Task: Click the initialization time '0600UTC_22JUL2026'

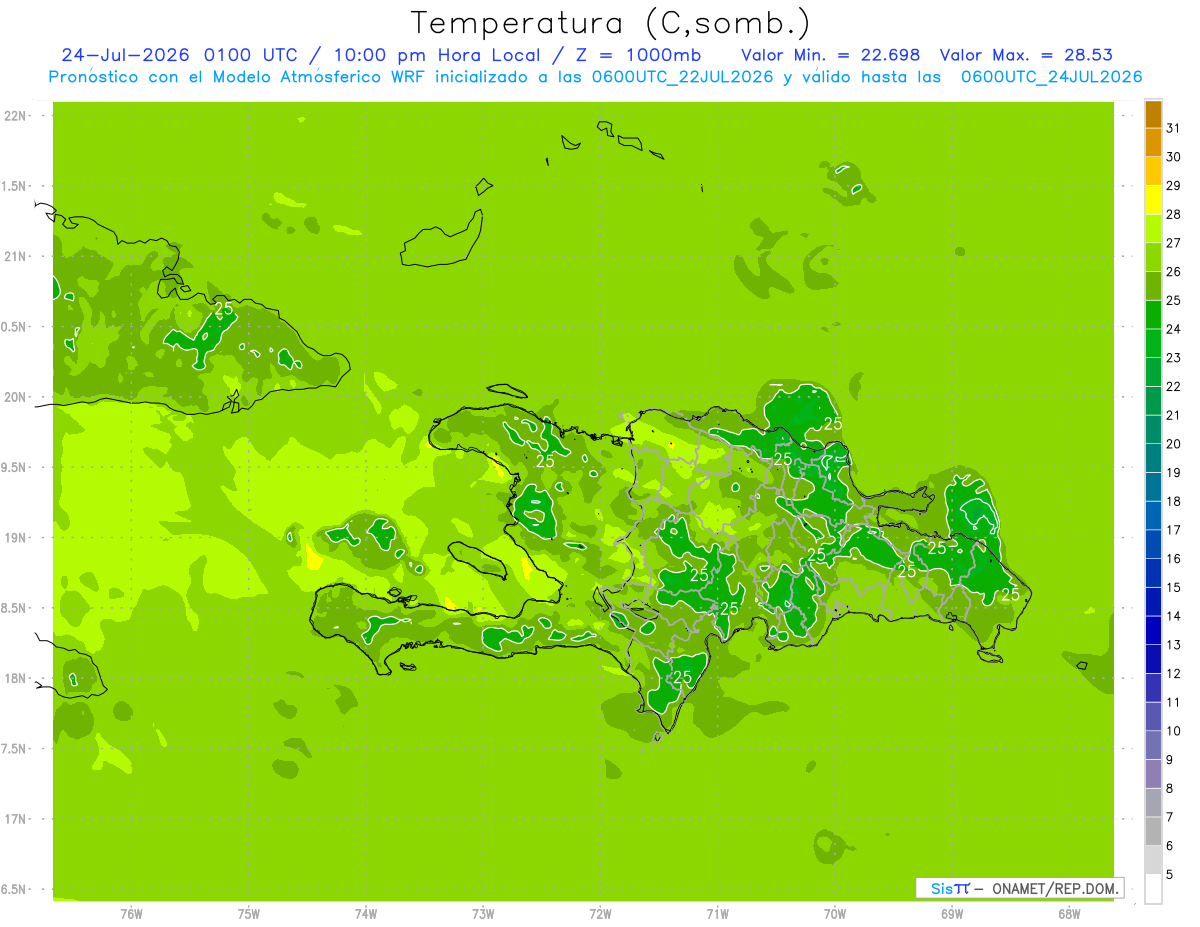Action: pyautogui.click(x=680, y=77)
